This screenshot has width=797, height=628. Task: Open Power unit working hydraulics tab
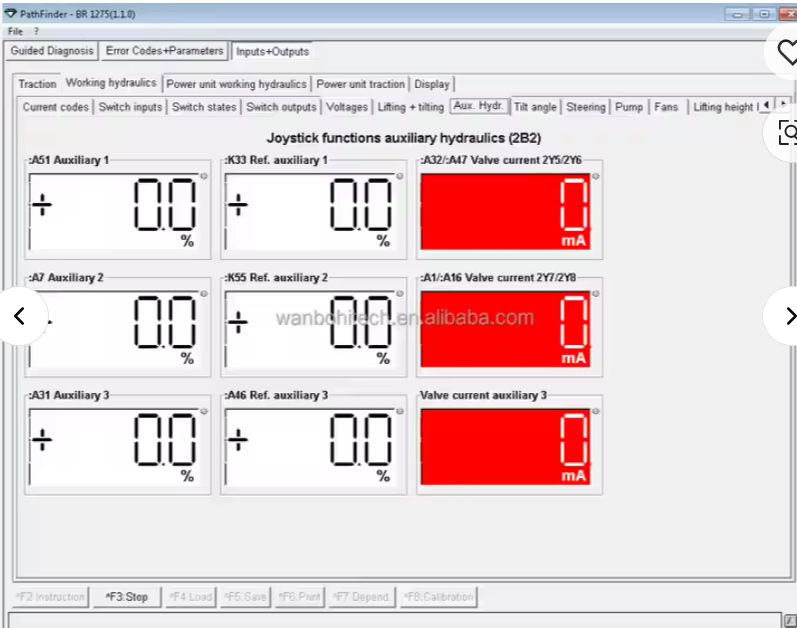236,84
